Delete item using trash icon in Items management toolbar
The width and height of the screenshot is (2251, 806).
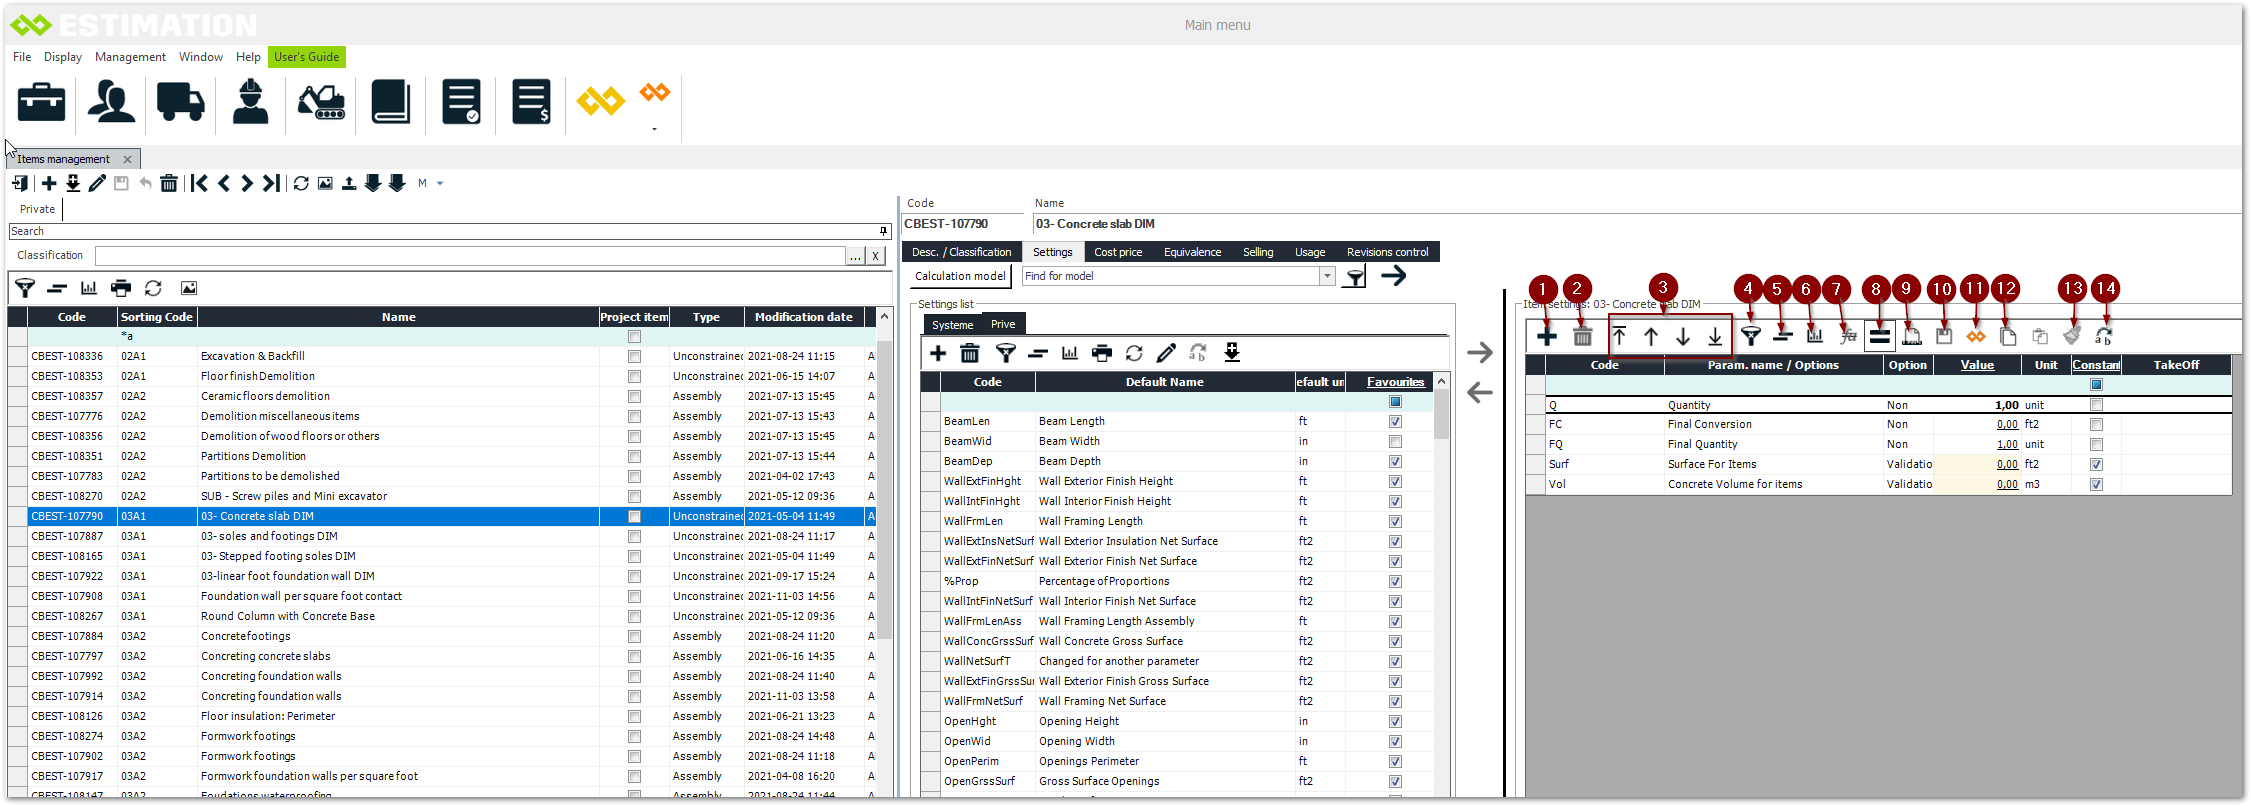169,183
